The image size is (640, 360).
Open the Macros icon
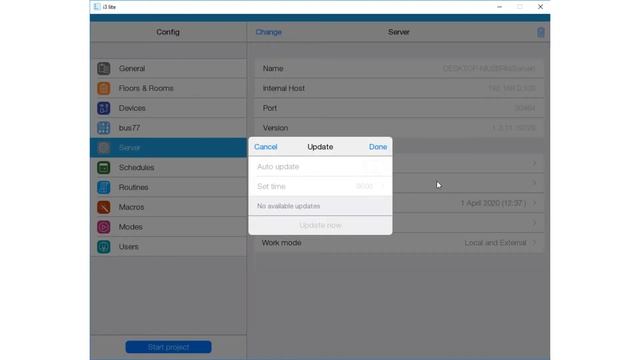click(104, 207)
